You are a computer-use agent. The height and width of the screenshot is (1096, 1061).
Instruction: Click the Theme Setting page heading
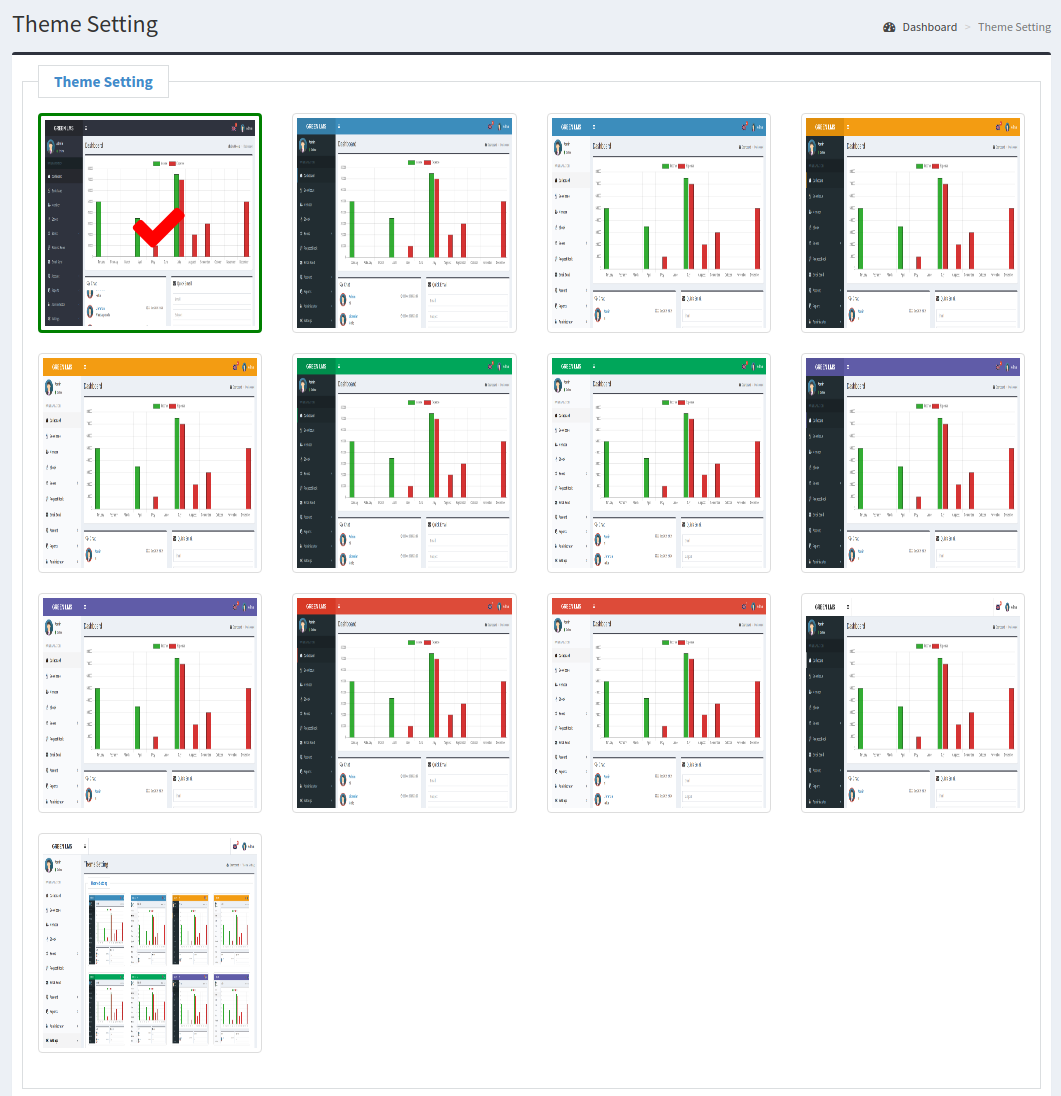pos(85,24)
